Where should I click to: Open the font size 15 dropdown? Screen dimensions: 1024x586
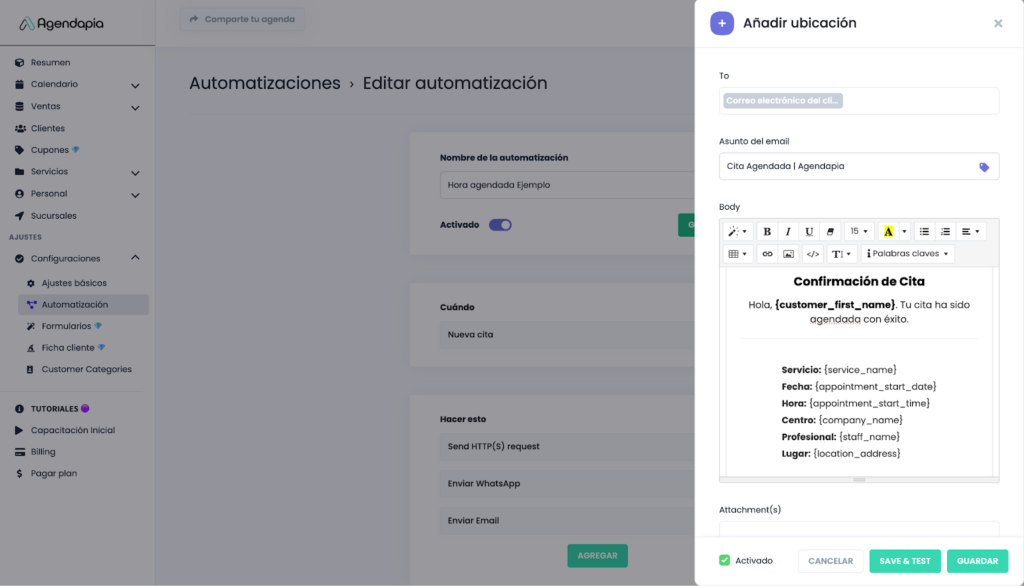point(859,232)
